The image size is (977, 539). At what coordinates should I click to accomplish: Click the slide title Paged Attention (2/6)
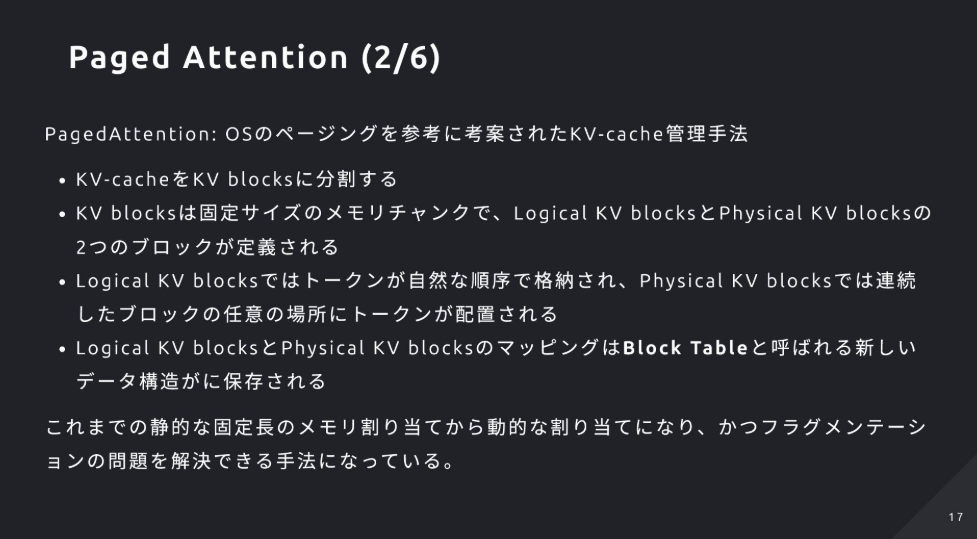(x=254, y=57)
